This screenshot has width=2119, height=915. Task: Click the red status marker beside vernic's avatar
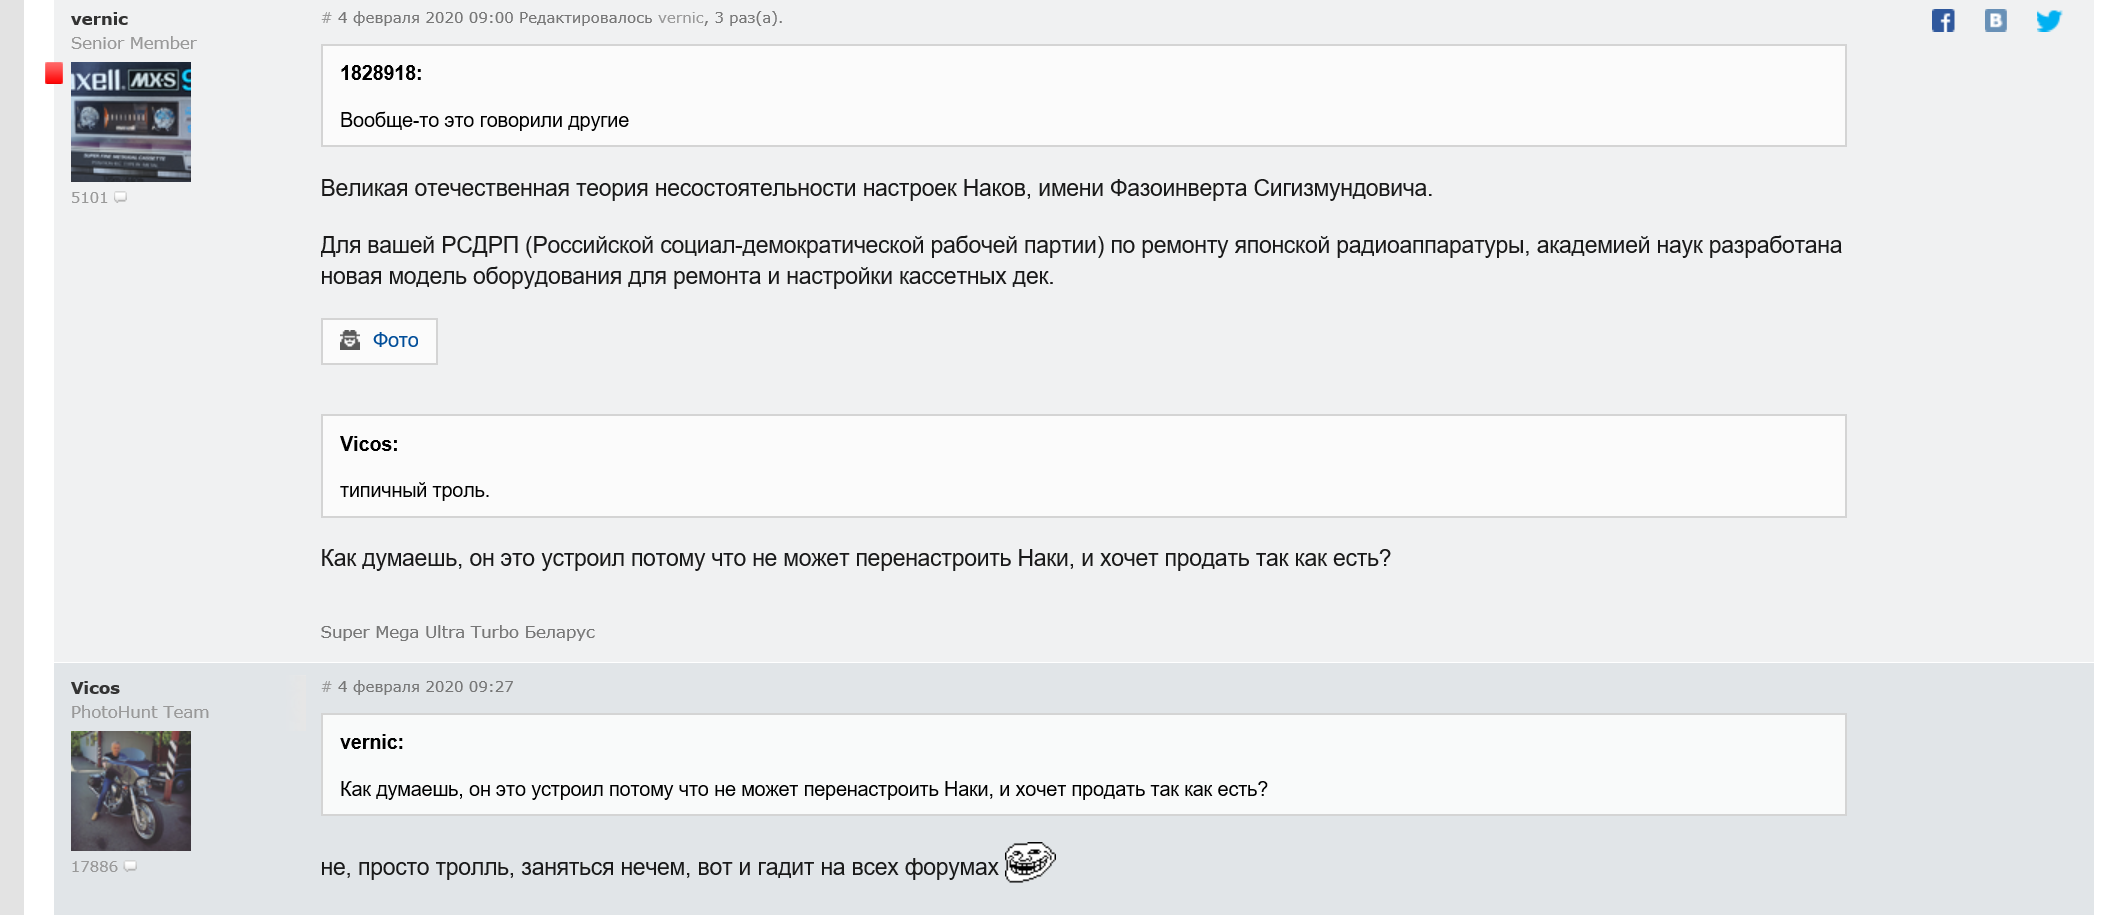[x=54, y=73]
